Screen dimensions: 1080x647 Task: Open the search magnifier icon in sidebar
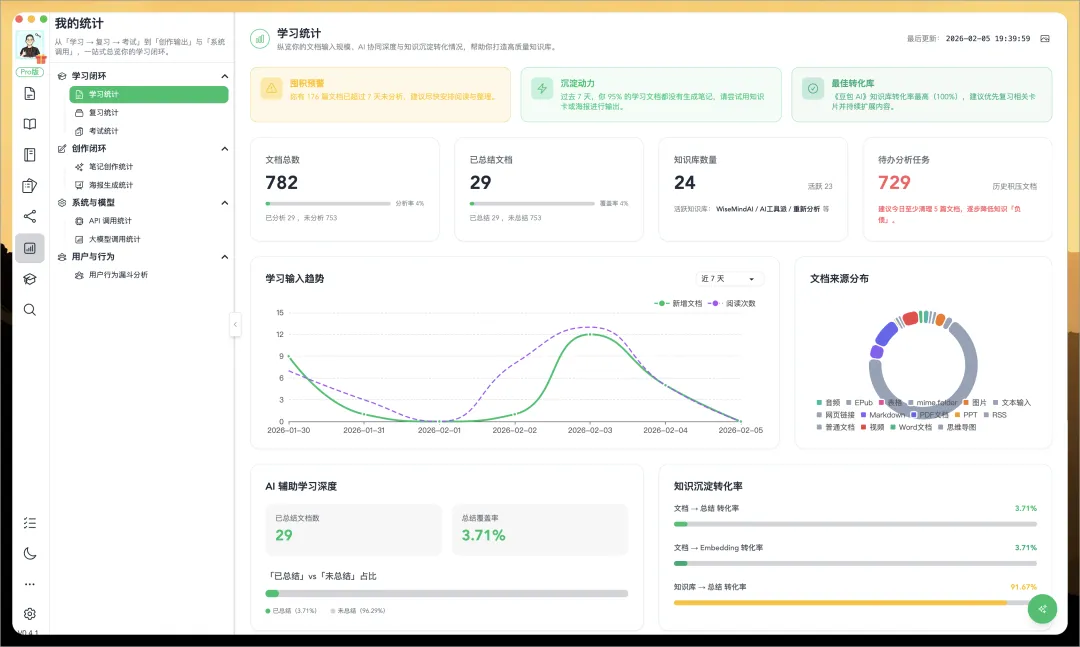pyautogui.click(x=29, y=310)
